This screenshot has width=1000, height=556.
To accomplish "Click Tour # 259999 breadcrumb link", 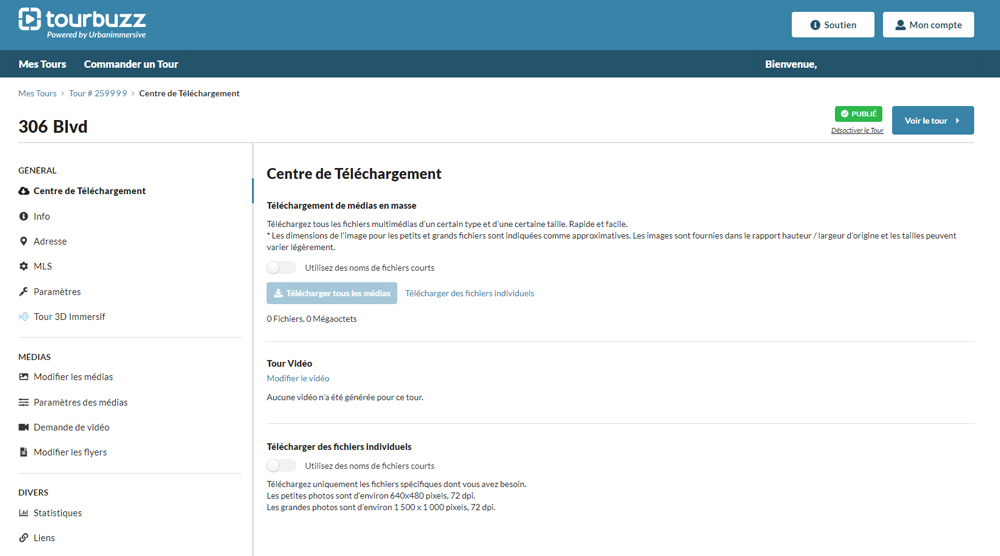I will tap(97, 94).
